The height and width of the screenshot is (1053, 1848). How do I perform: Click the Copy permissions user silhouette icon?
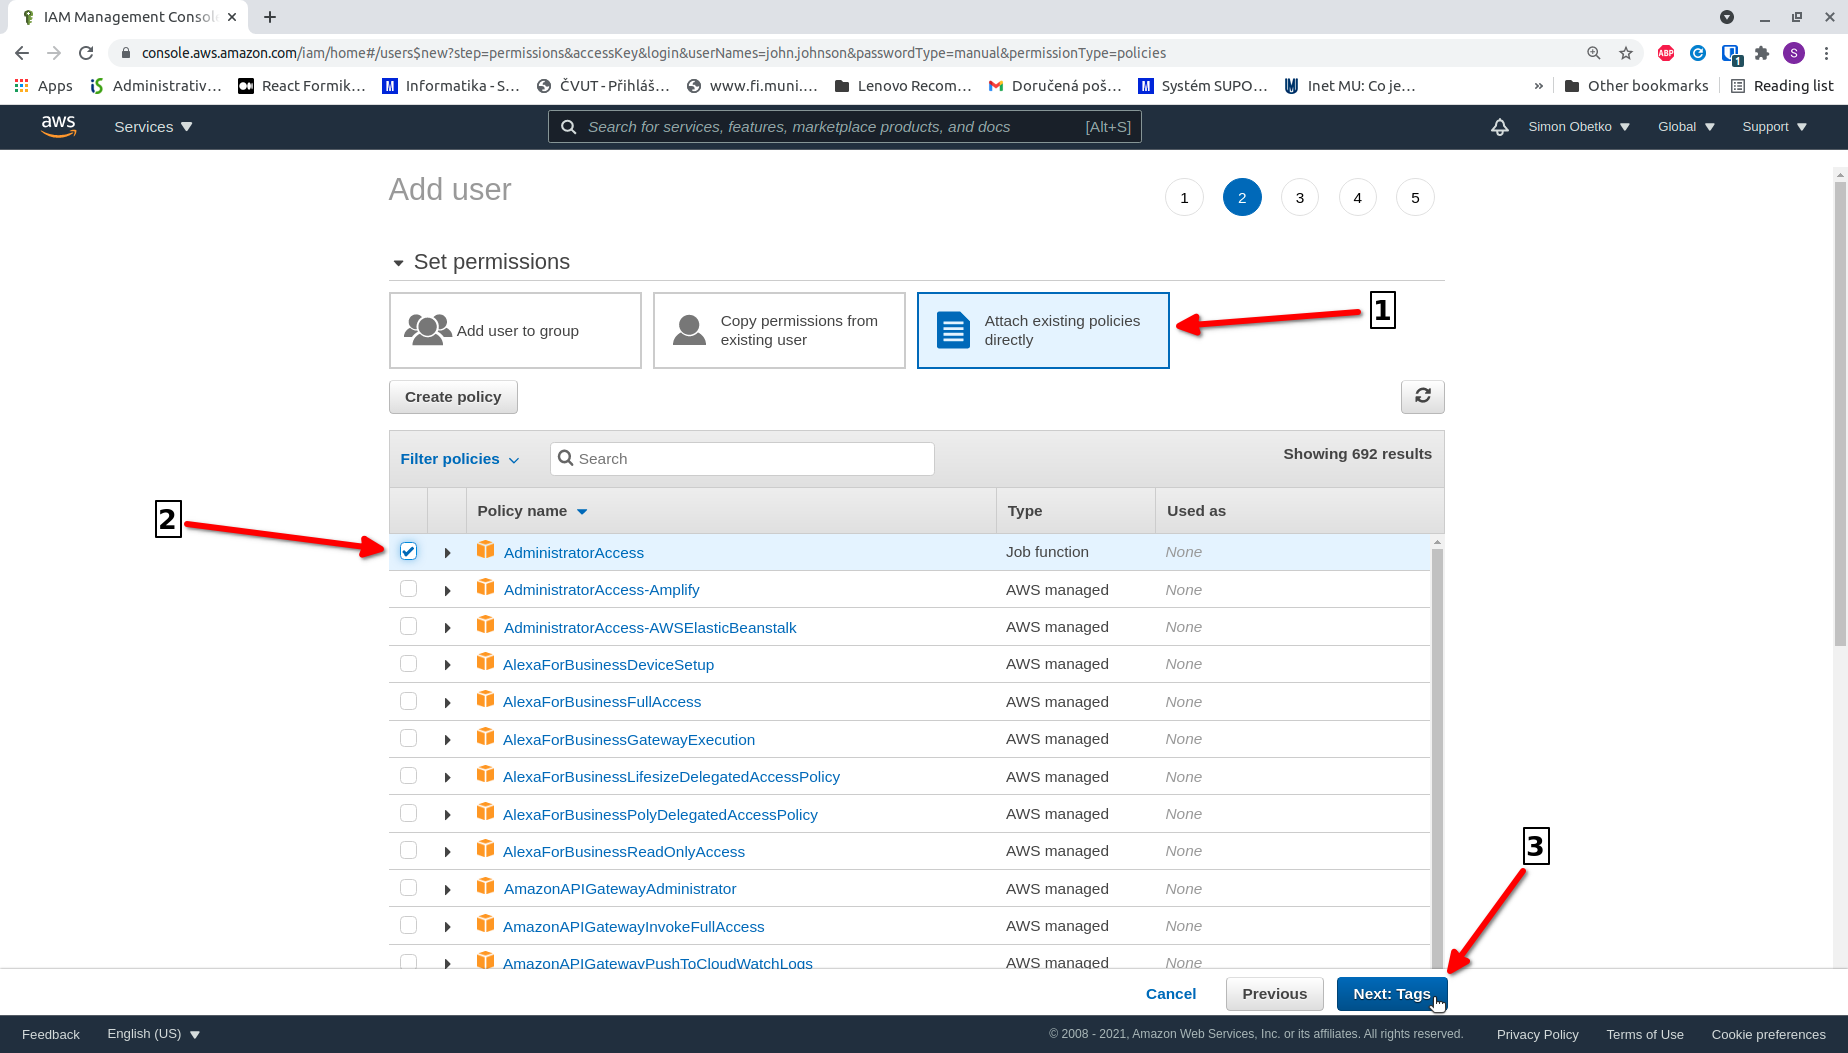pos(689,330)
